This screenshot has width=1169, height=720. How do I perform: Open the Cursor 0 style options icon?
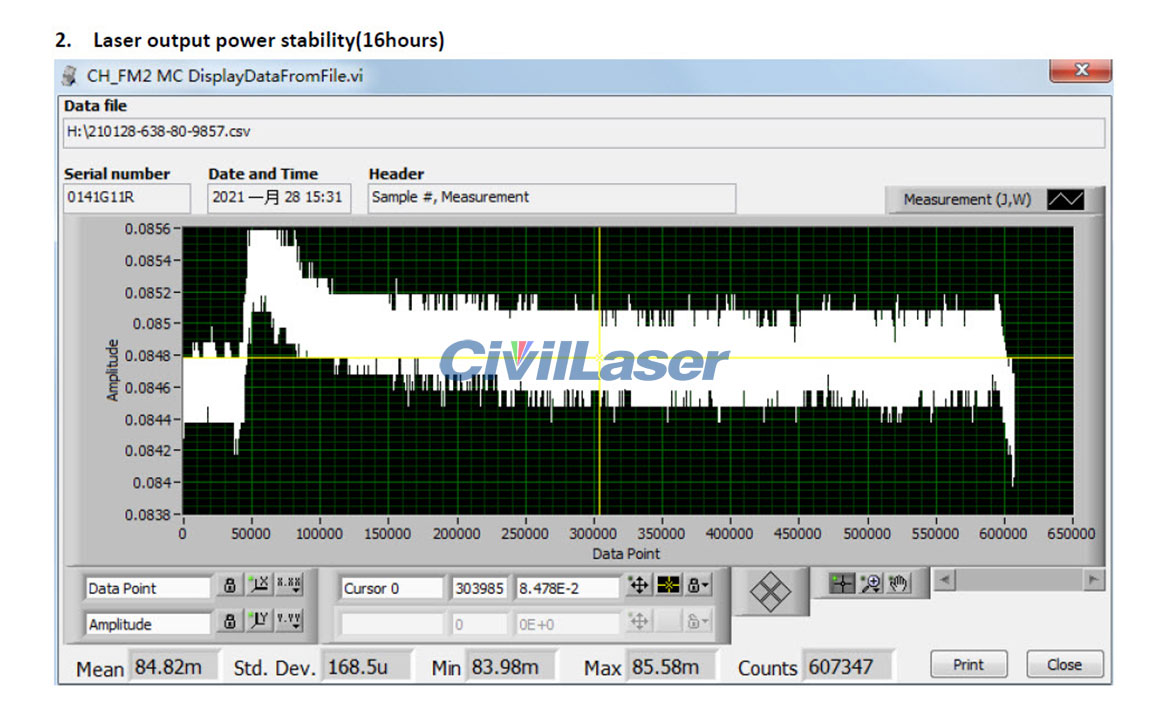point(667,587)
